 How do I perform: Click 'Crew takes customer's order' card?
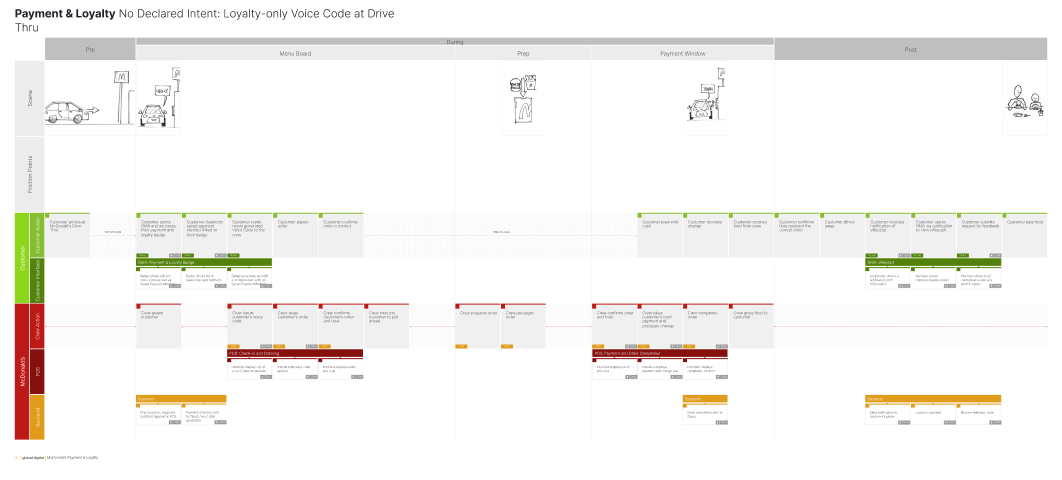[x=295, y=326]
